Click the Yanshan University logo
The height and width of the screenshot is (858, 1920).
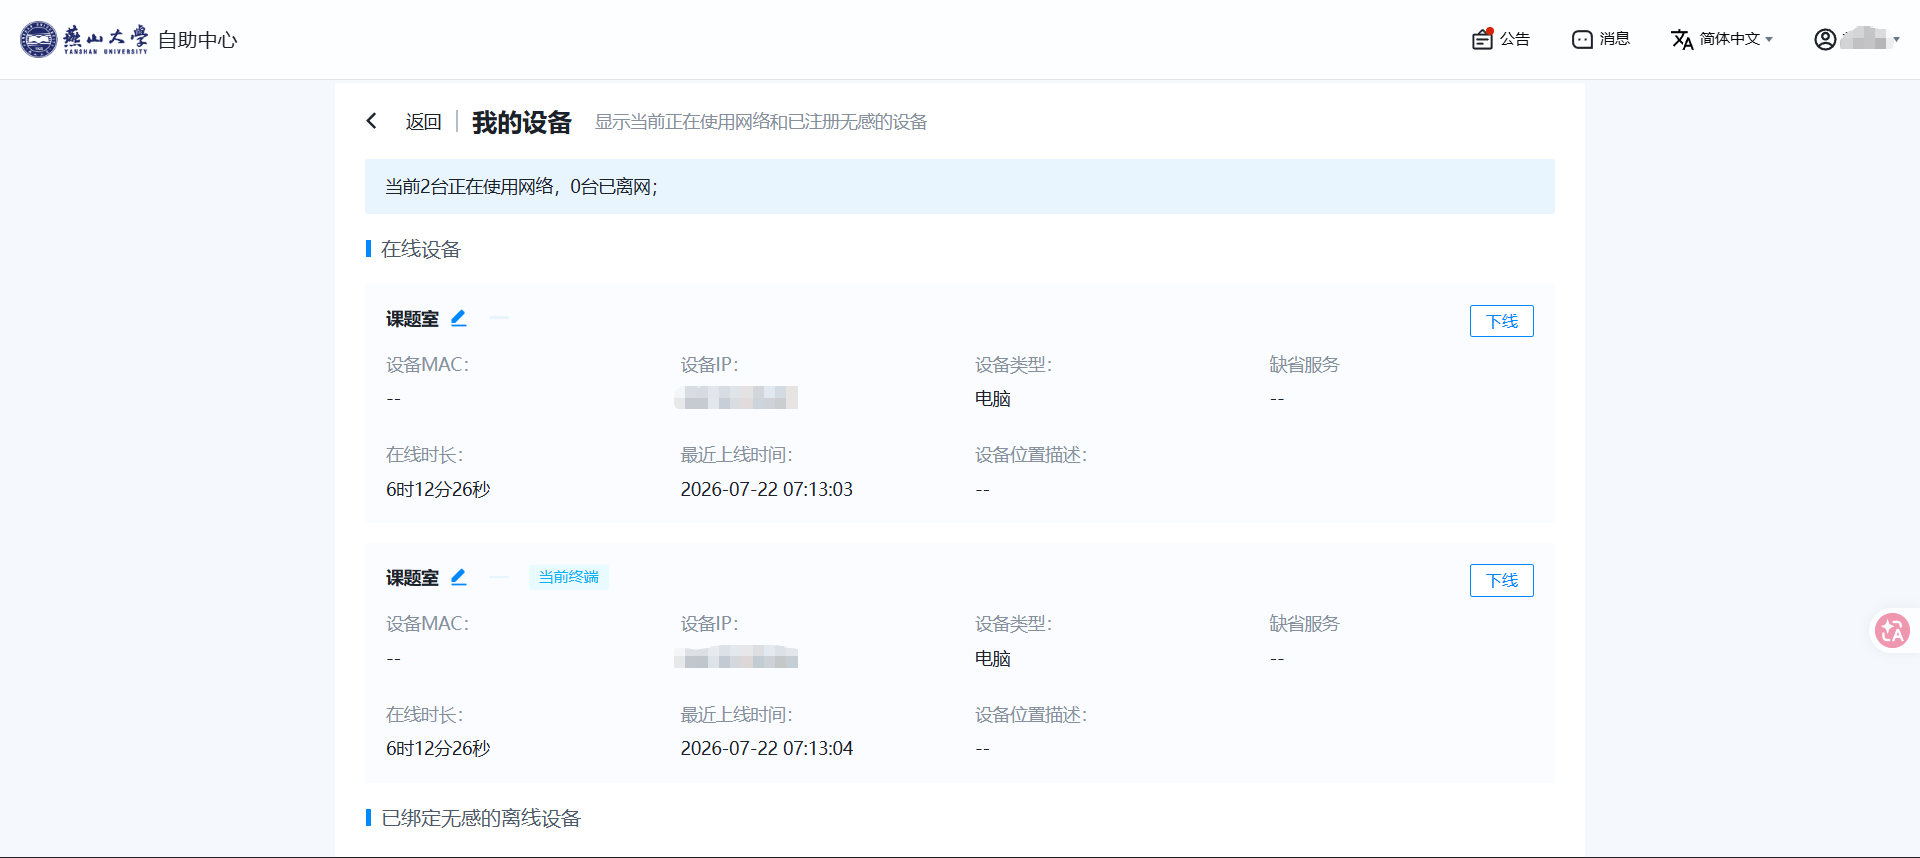[x=84, y=39]
